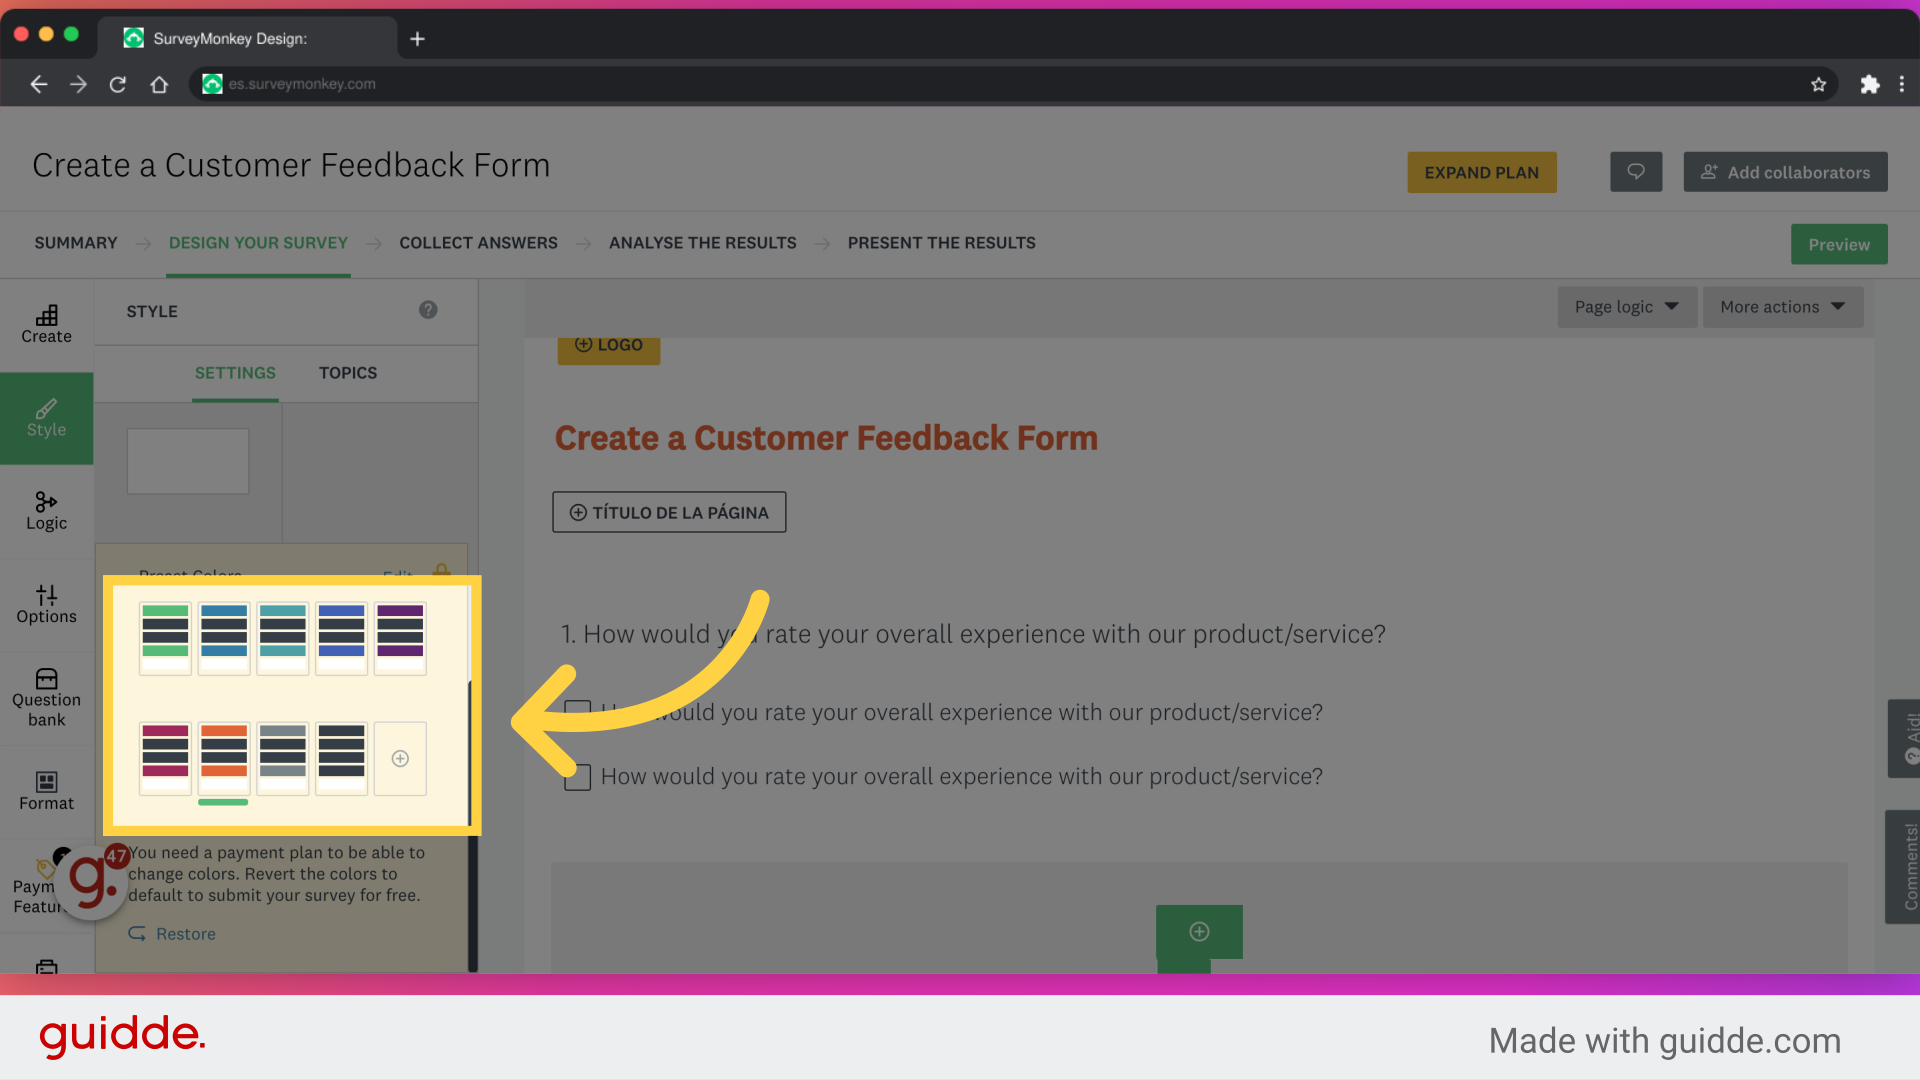Open the Format sidebar panel

(x=46, y=790)
